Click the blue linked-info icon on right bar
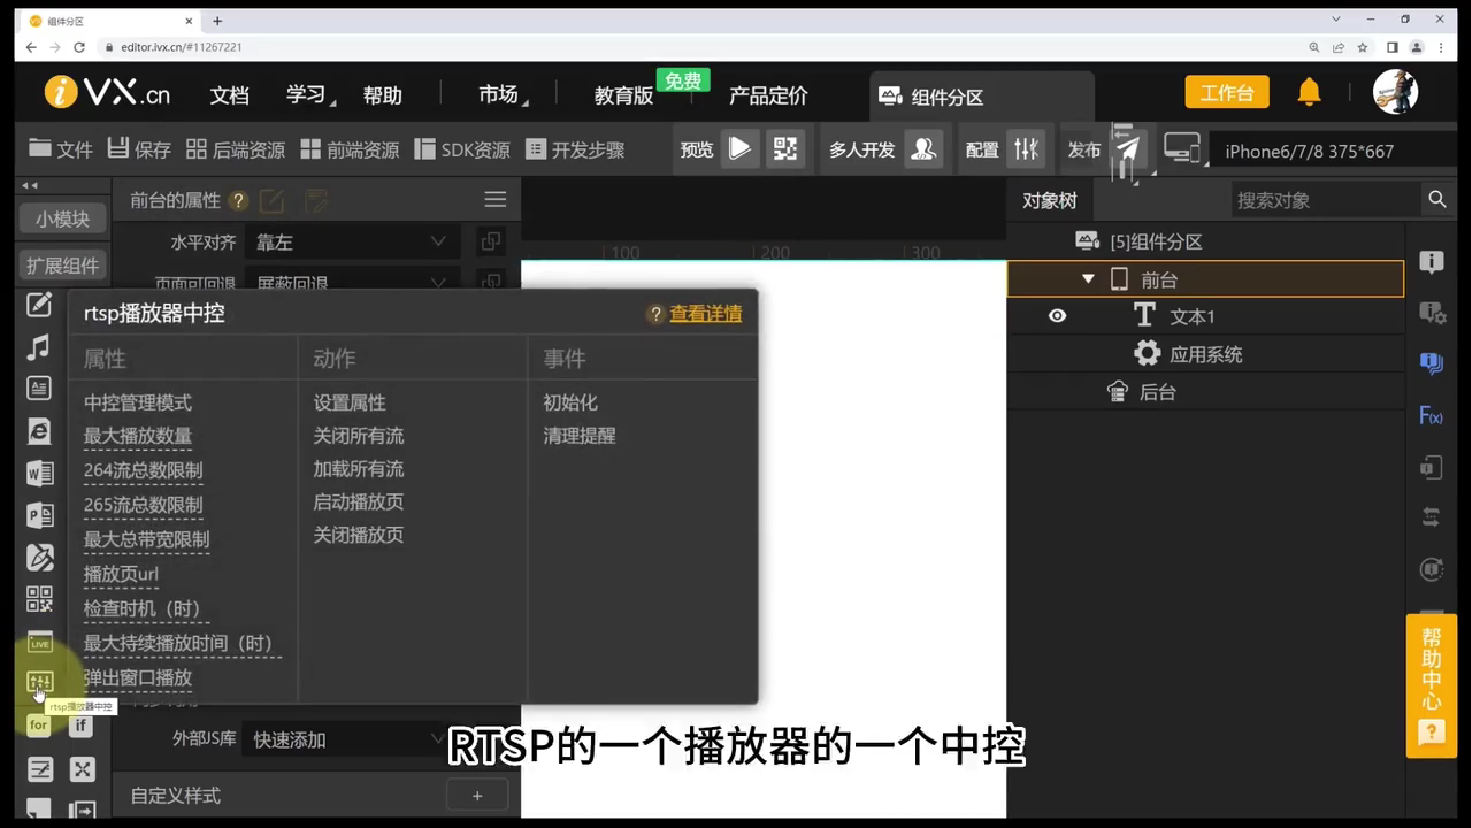This screenshot has height=828, width=1471. pyautogui.click(x=1431, y=363)
